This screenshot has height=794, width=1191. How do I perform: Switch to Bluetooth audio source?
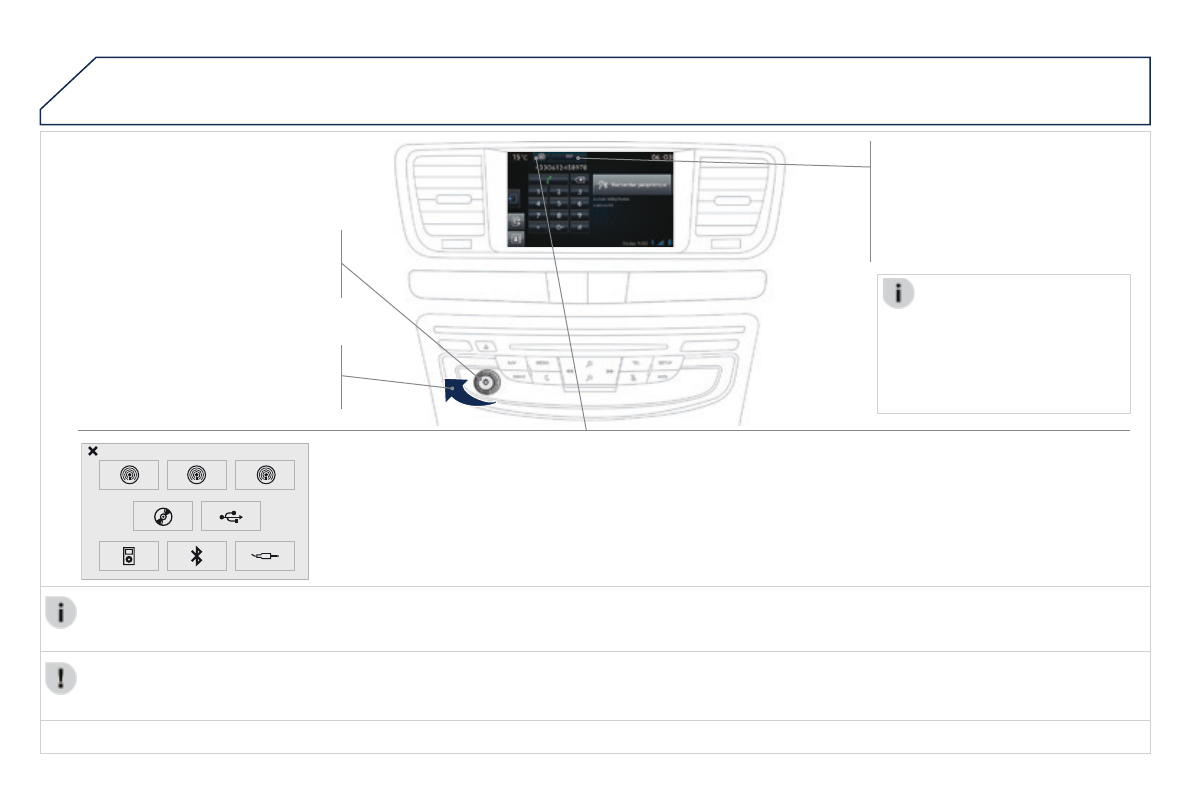197,556
